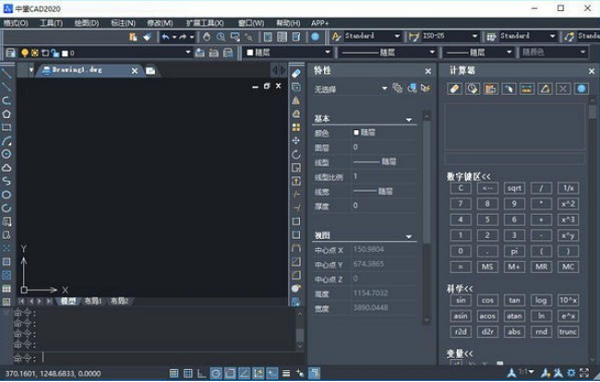
Task: Click the settings gear in status bar
Action: click(x=571, y=372)
